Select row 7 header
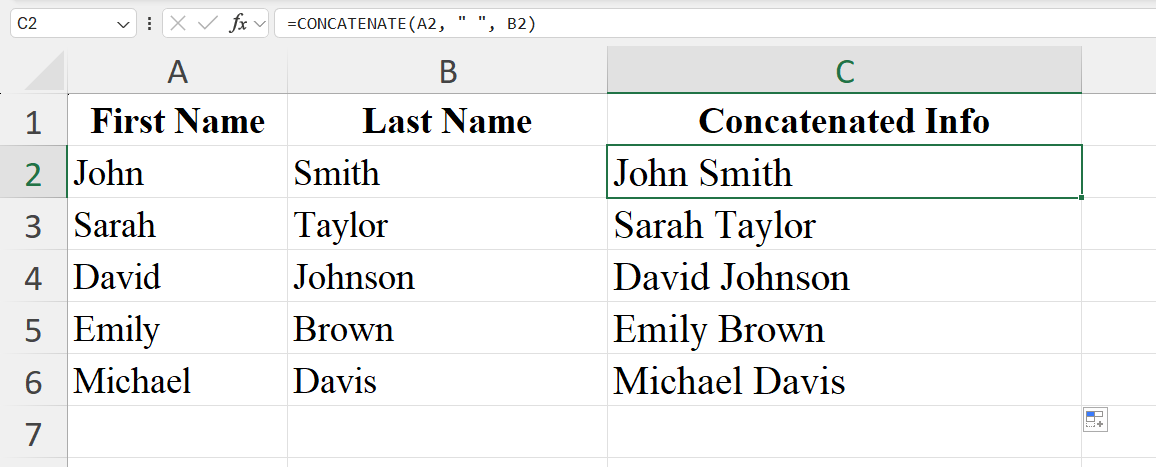The height and width of the screenshot is (467, 1156). pos(33,434)
